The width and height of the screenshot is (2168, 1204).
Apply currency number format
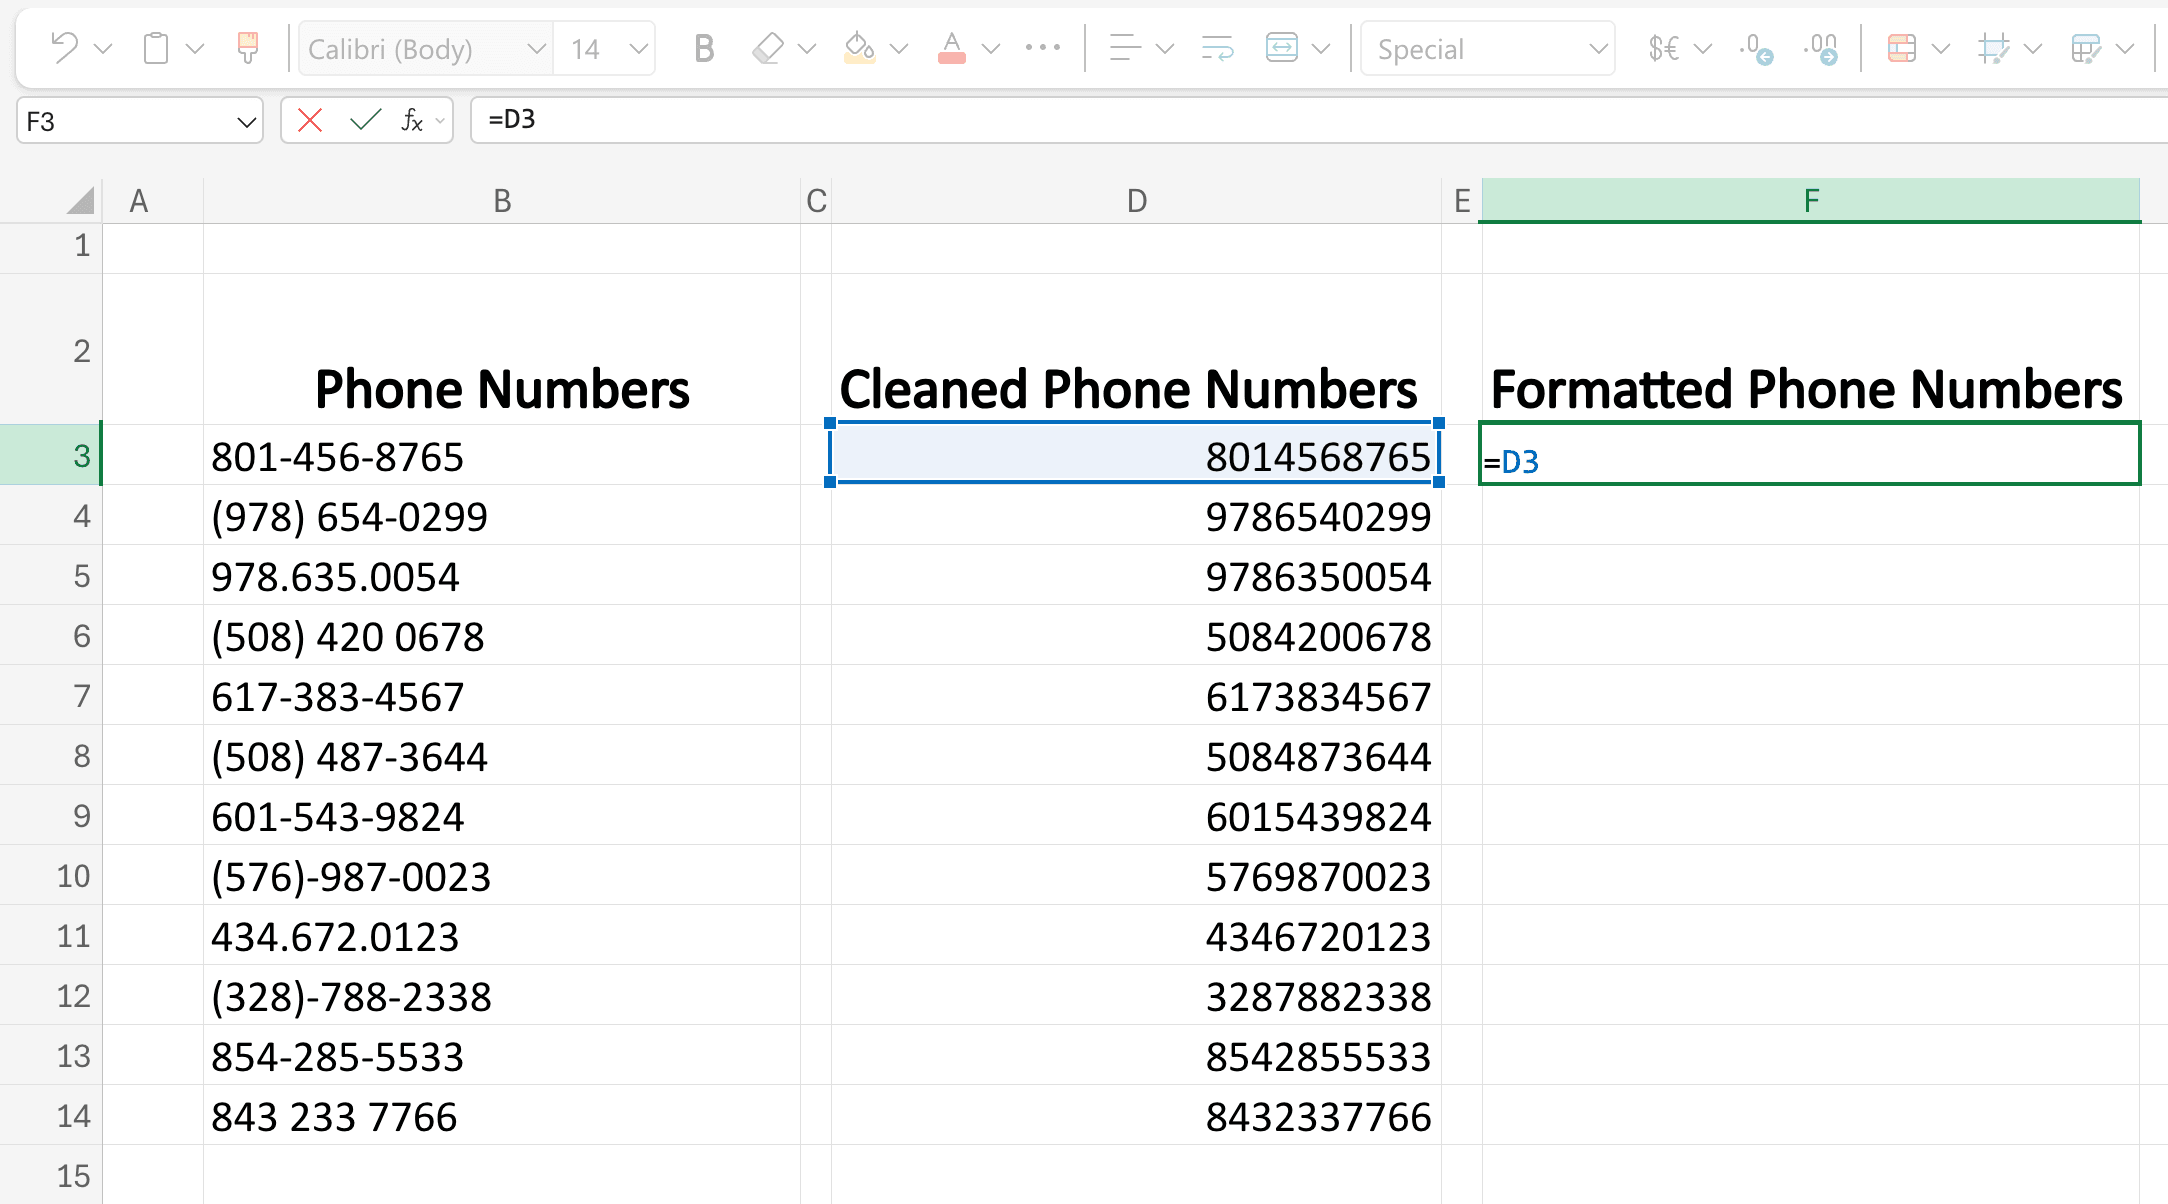click(1666, 47)
